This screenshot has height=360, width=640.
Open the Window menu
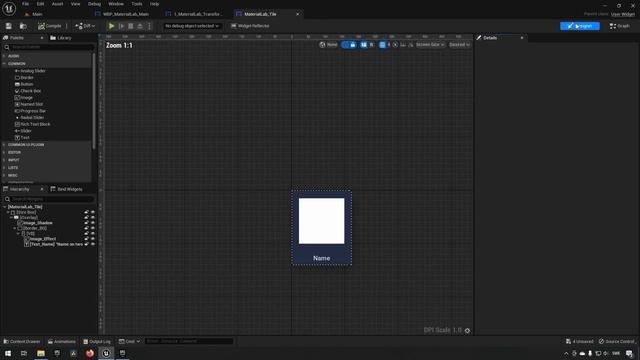click(116, 4)
